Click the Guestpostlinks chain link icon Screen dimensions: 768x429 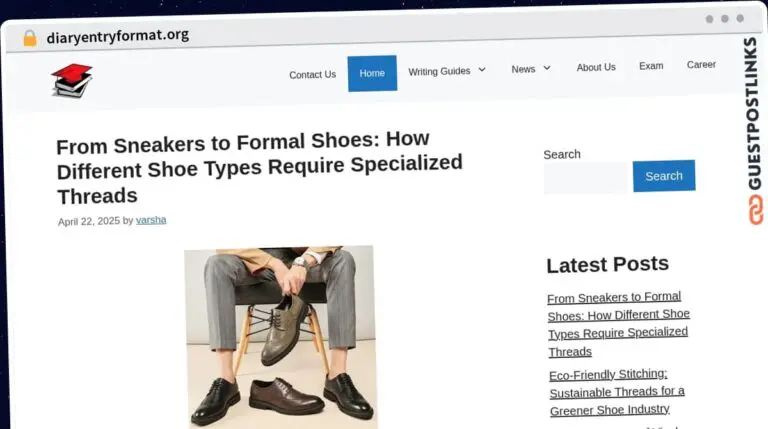pos(756,210)
